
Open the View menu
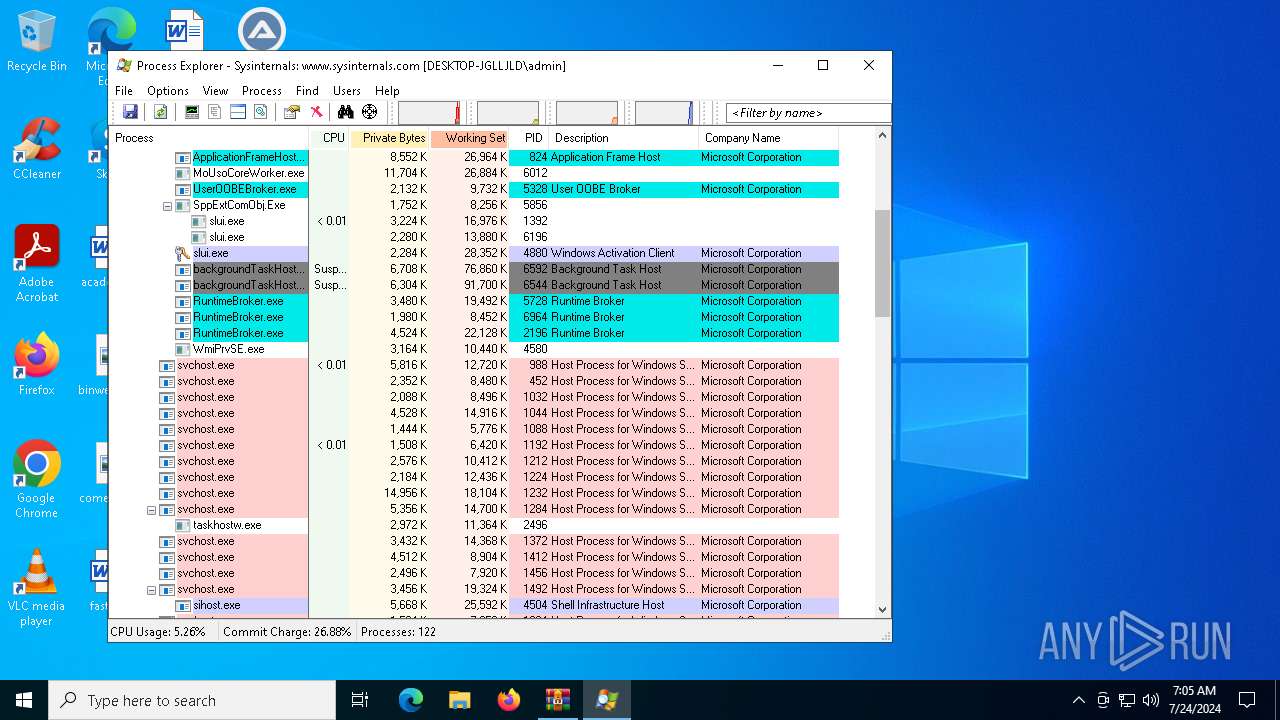pyautogui.click(x=215, y=90)
